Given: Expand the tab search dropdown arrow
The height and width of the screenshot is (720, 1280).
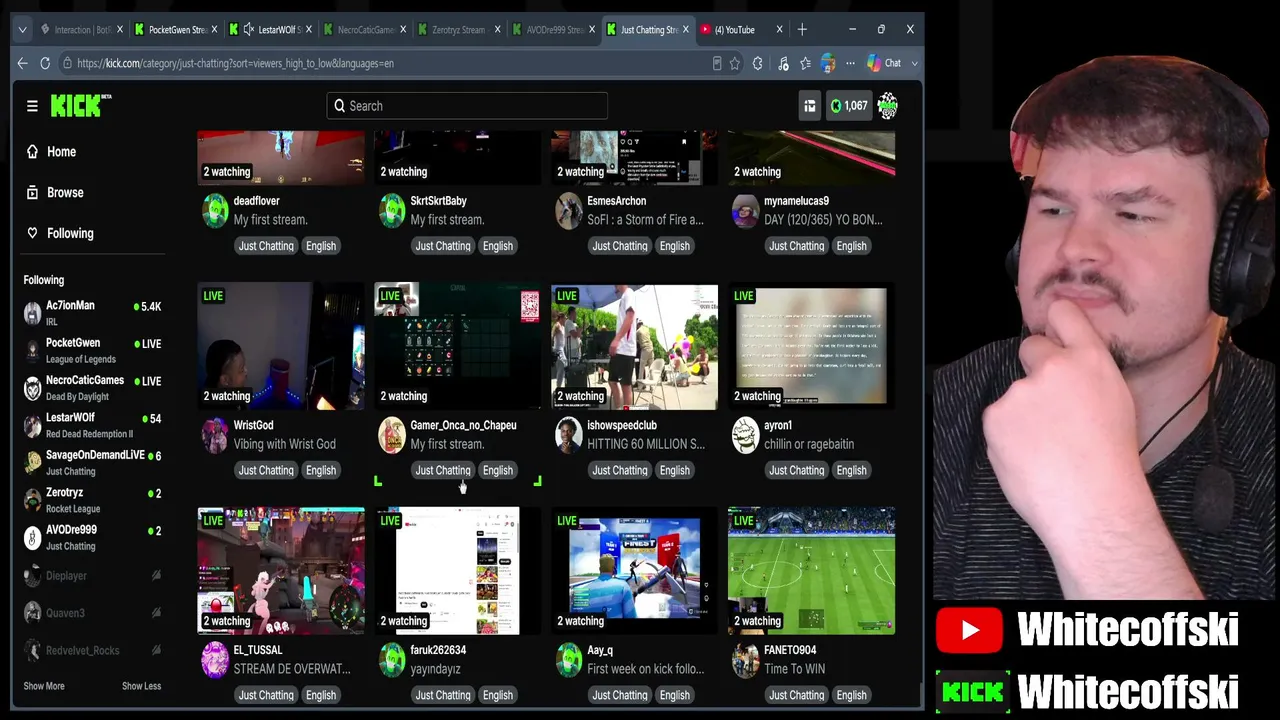Looking at the screenshot, I should pos(22,30).
